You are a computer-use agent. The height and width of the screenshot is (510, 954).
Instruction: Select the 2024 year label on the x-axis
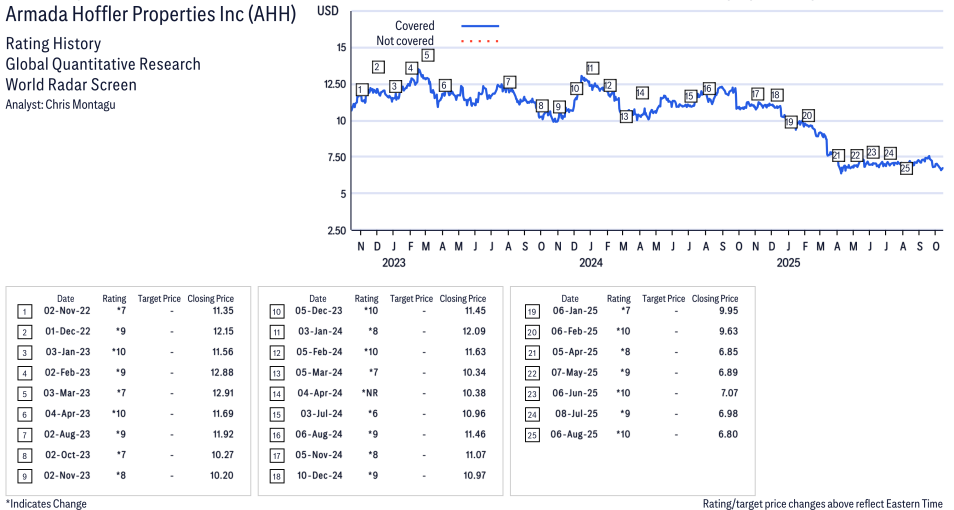pyautogui.click(x=591, y=263)
